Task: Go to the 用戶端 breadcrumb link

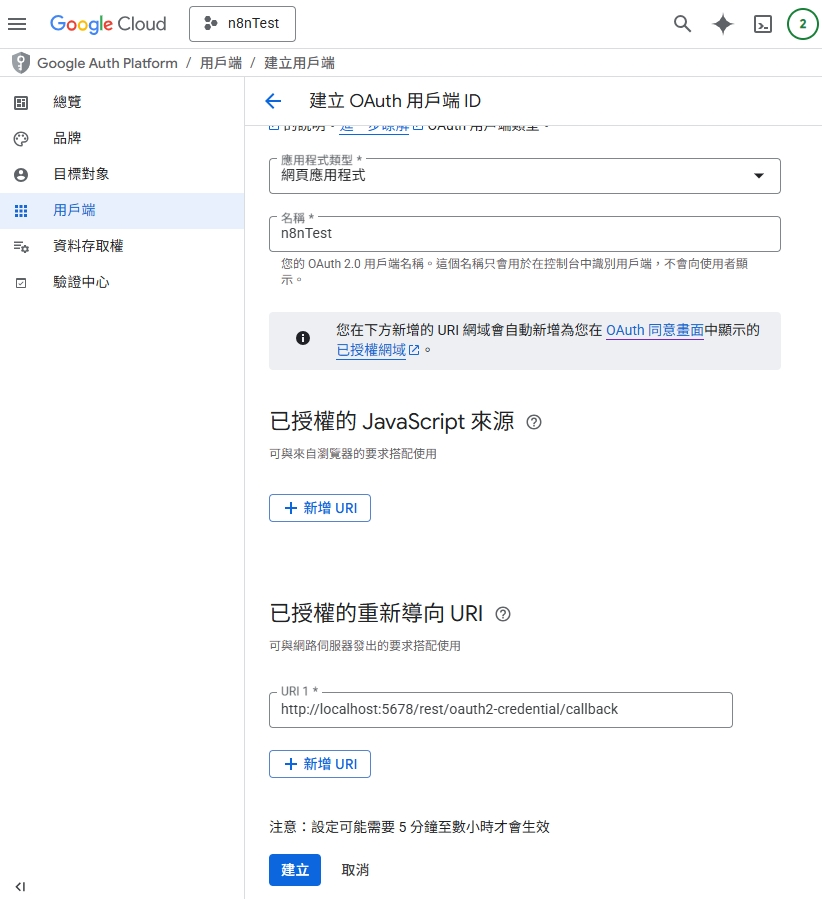Action: click(221, 63)
